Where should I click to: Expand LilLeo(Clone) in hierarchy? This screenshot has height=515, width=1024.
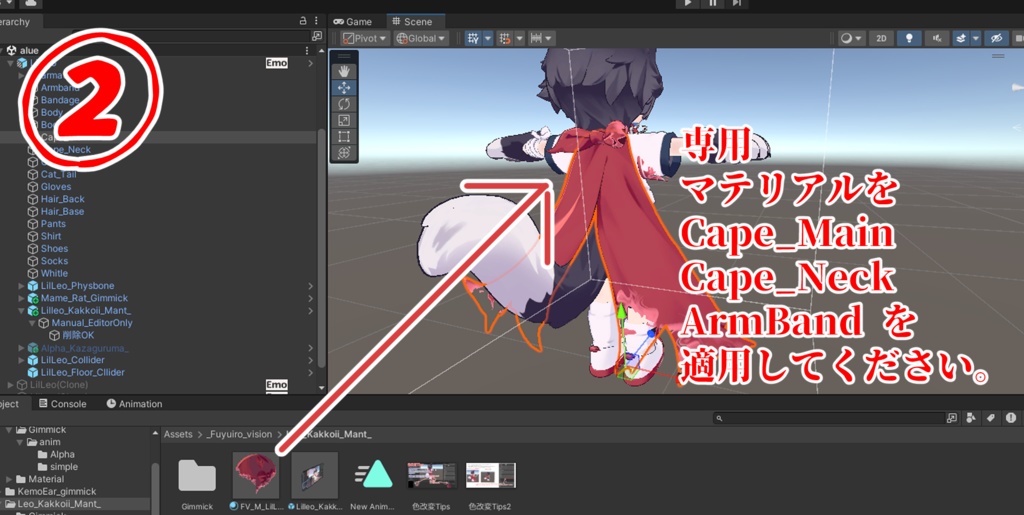pos(11,385)
